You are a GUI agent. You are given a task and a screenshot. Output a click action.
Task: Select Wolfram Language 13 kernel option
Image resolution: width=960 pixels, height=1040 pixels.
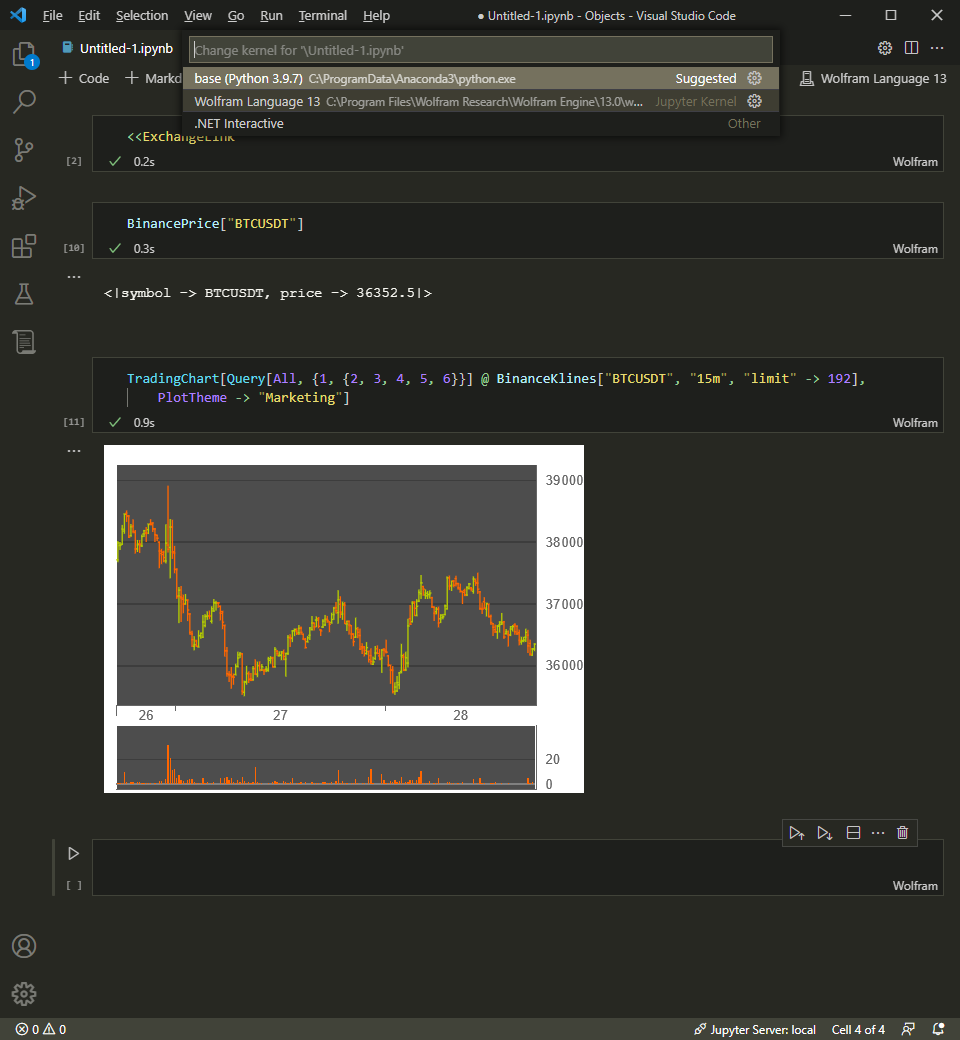coord(480,101)
